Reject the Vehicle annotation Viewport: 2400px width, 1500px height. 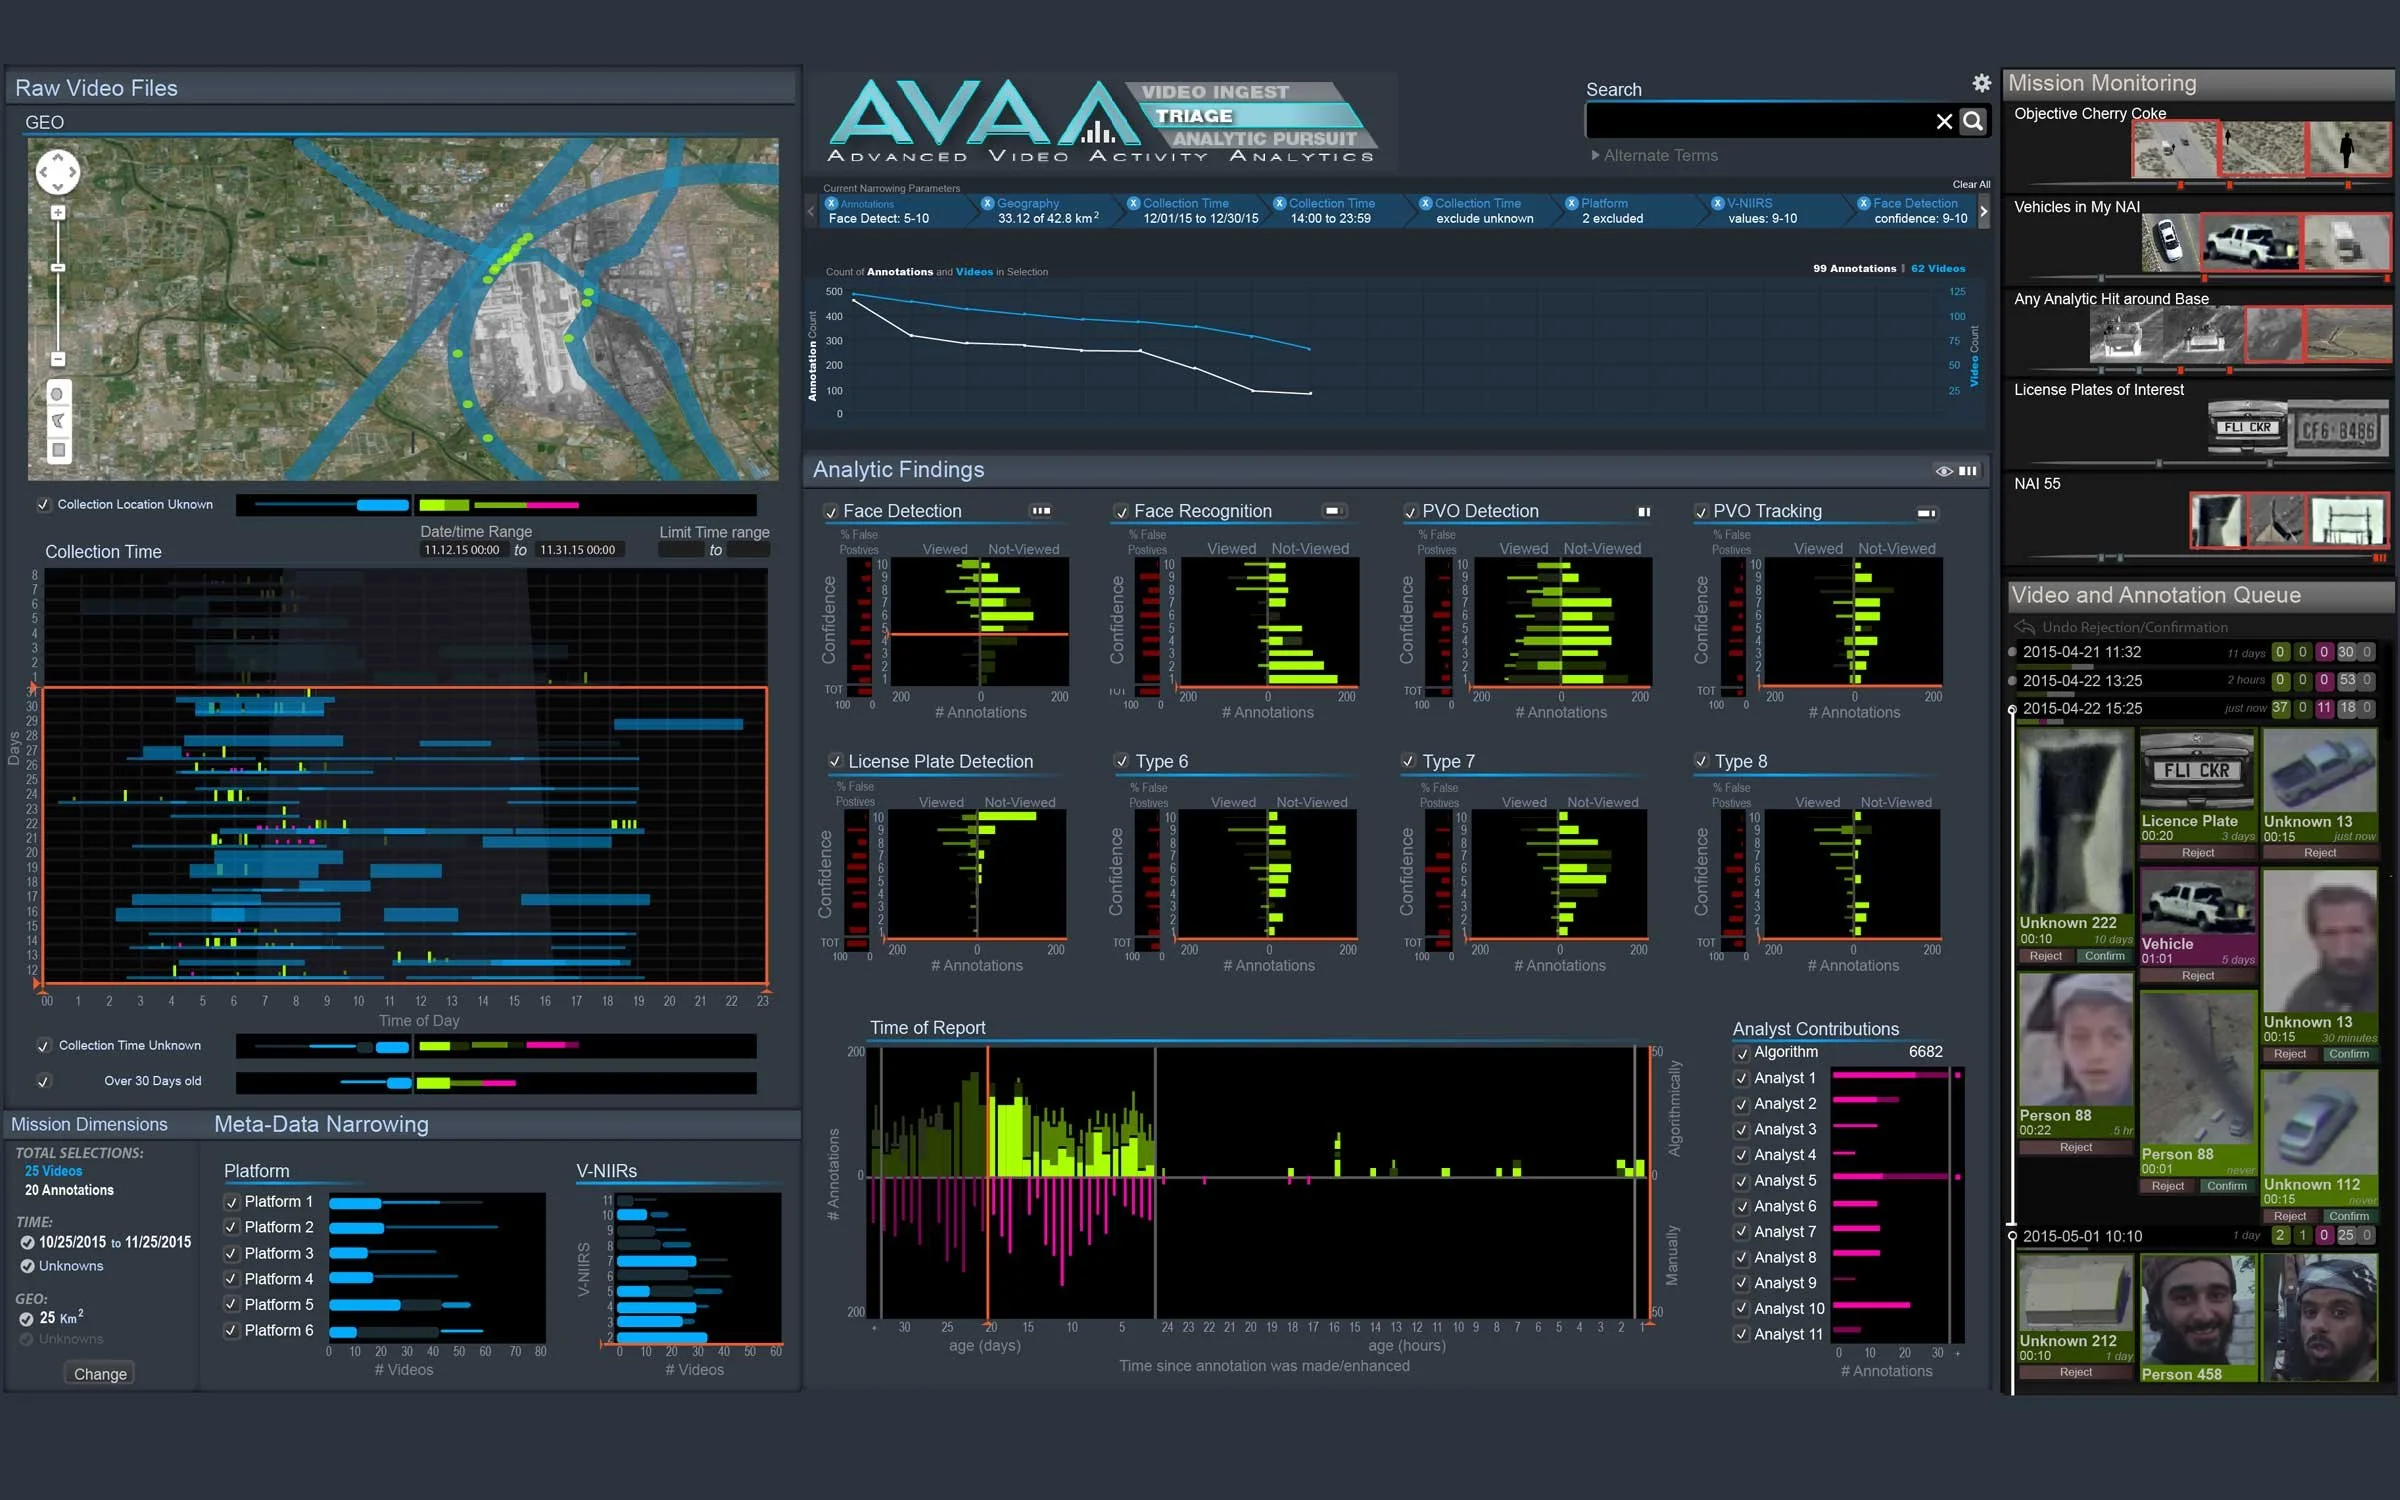(2197, 976)
